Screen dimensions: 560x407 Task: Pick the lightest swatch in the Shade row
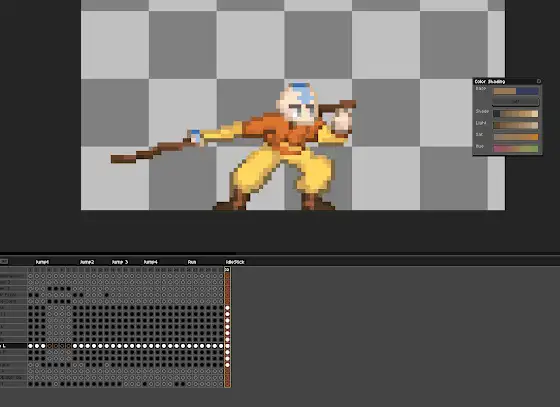pos(535,114)
